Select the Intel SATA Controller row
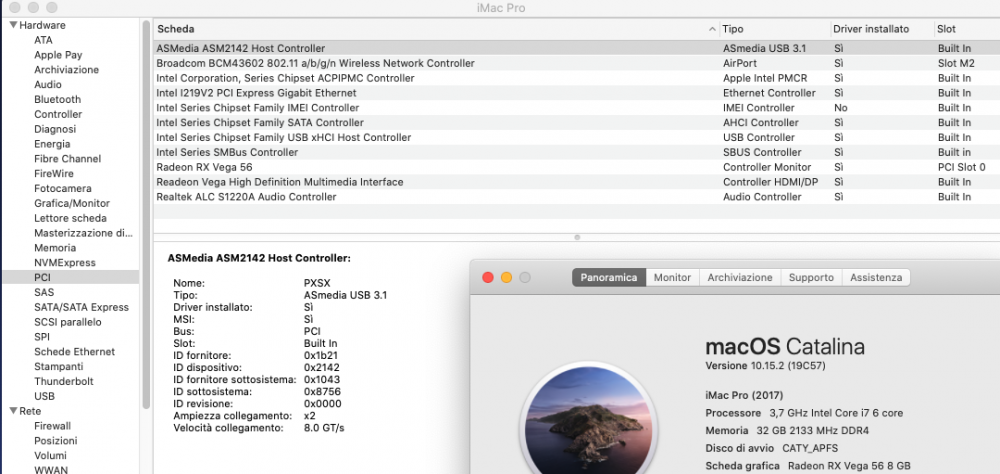The width and height of the screenshot is (1000, 474). coord(577,122)
